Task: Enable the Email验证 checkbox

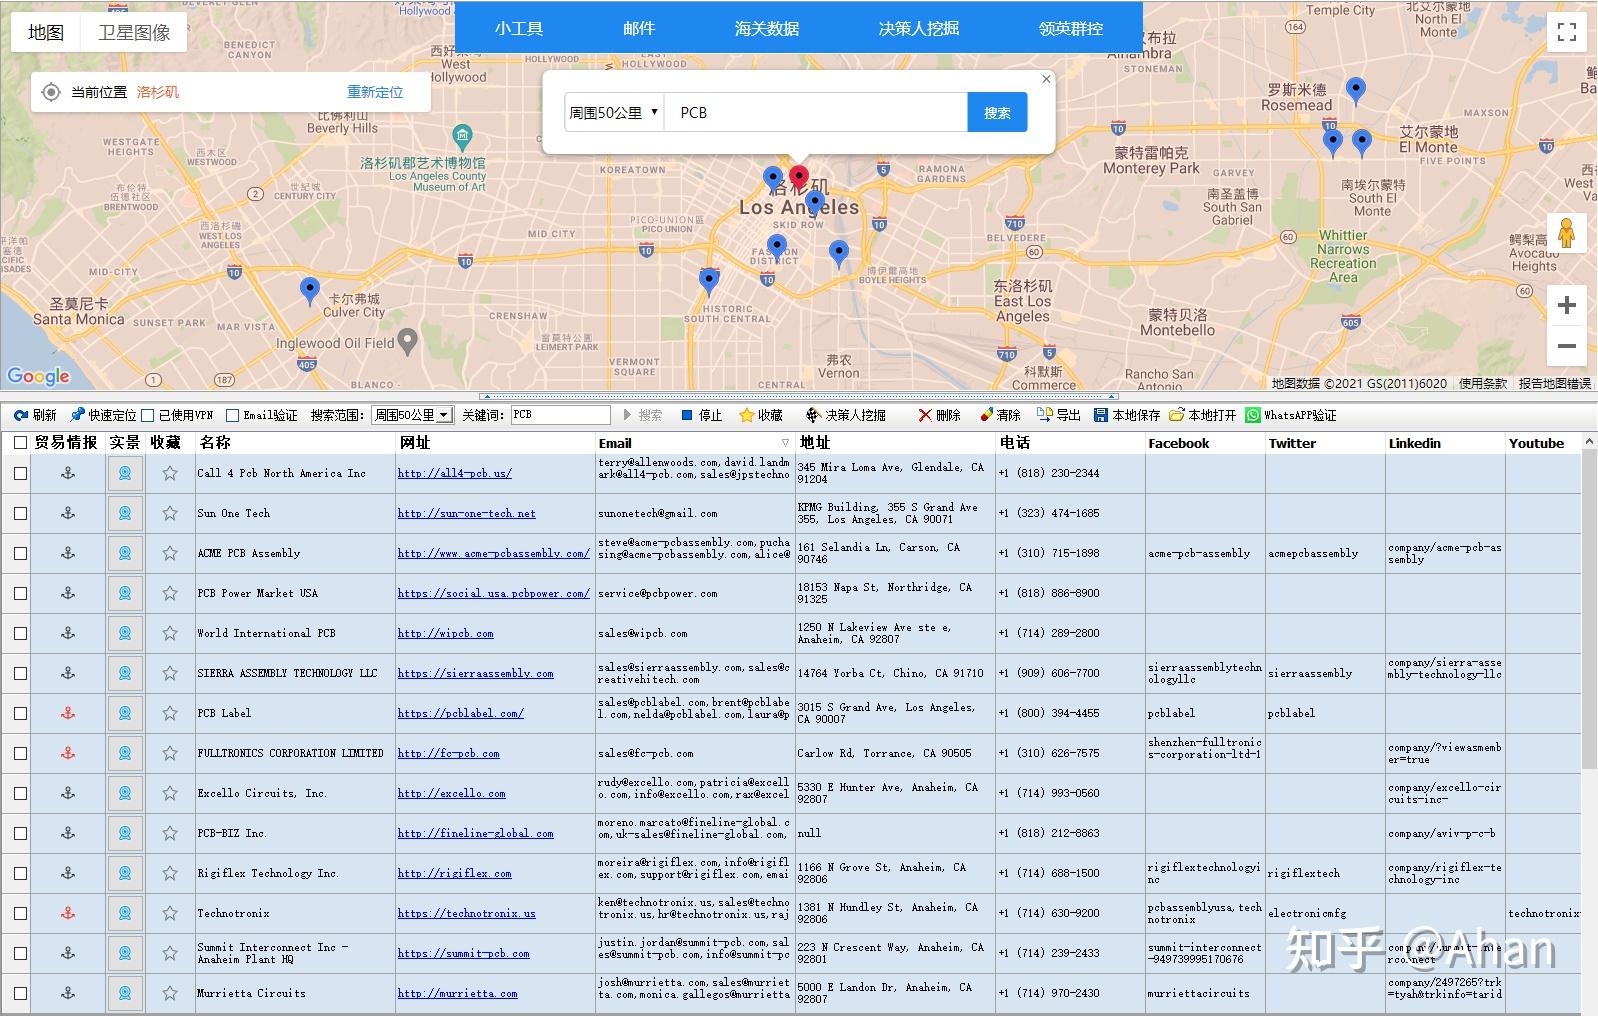Action: coord(233,415)
